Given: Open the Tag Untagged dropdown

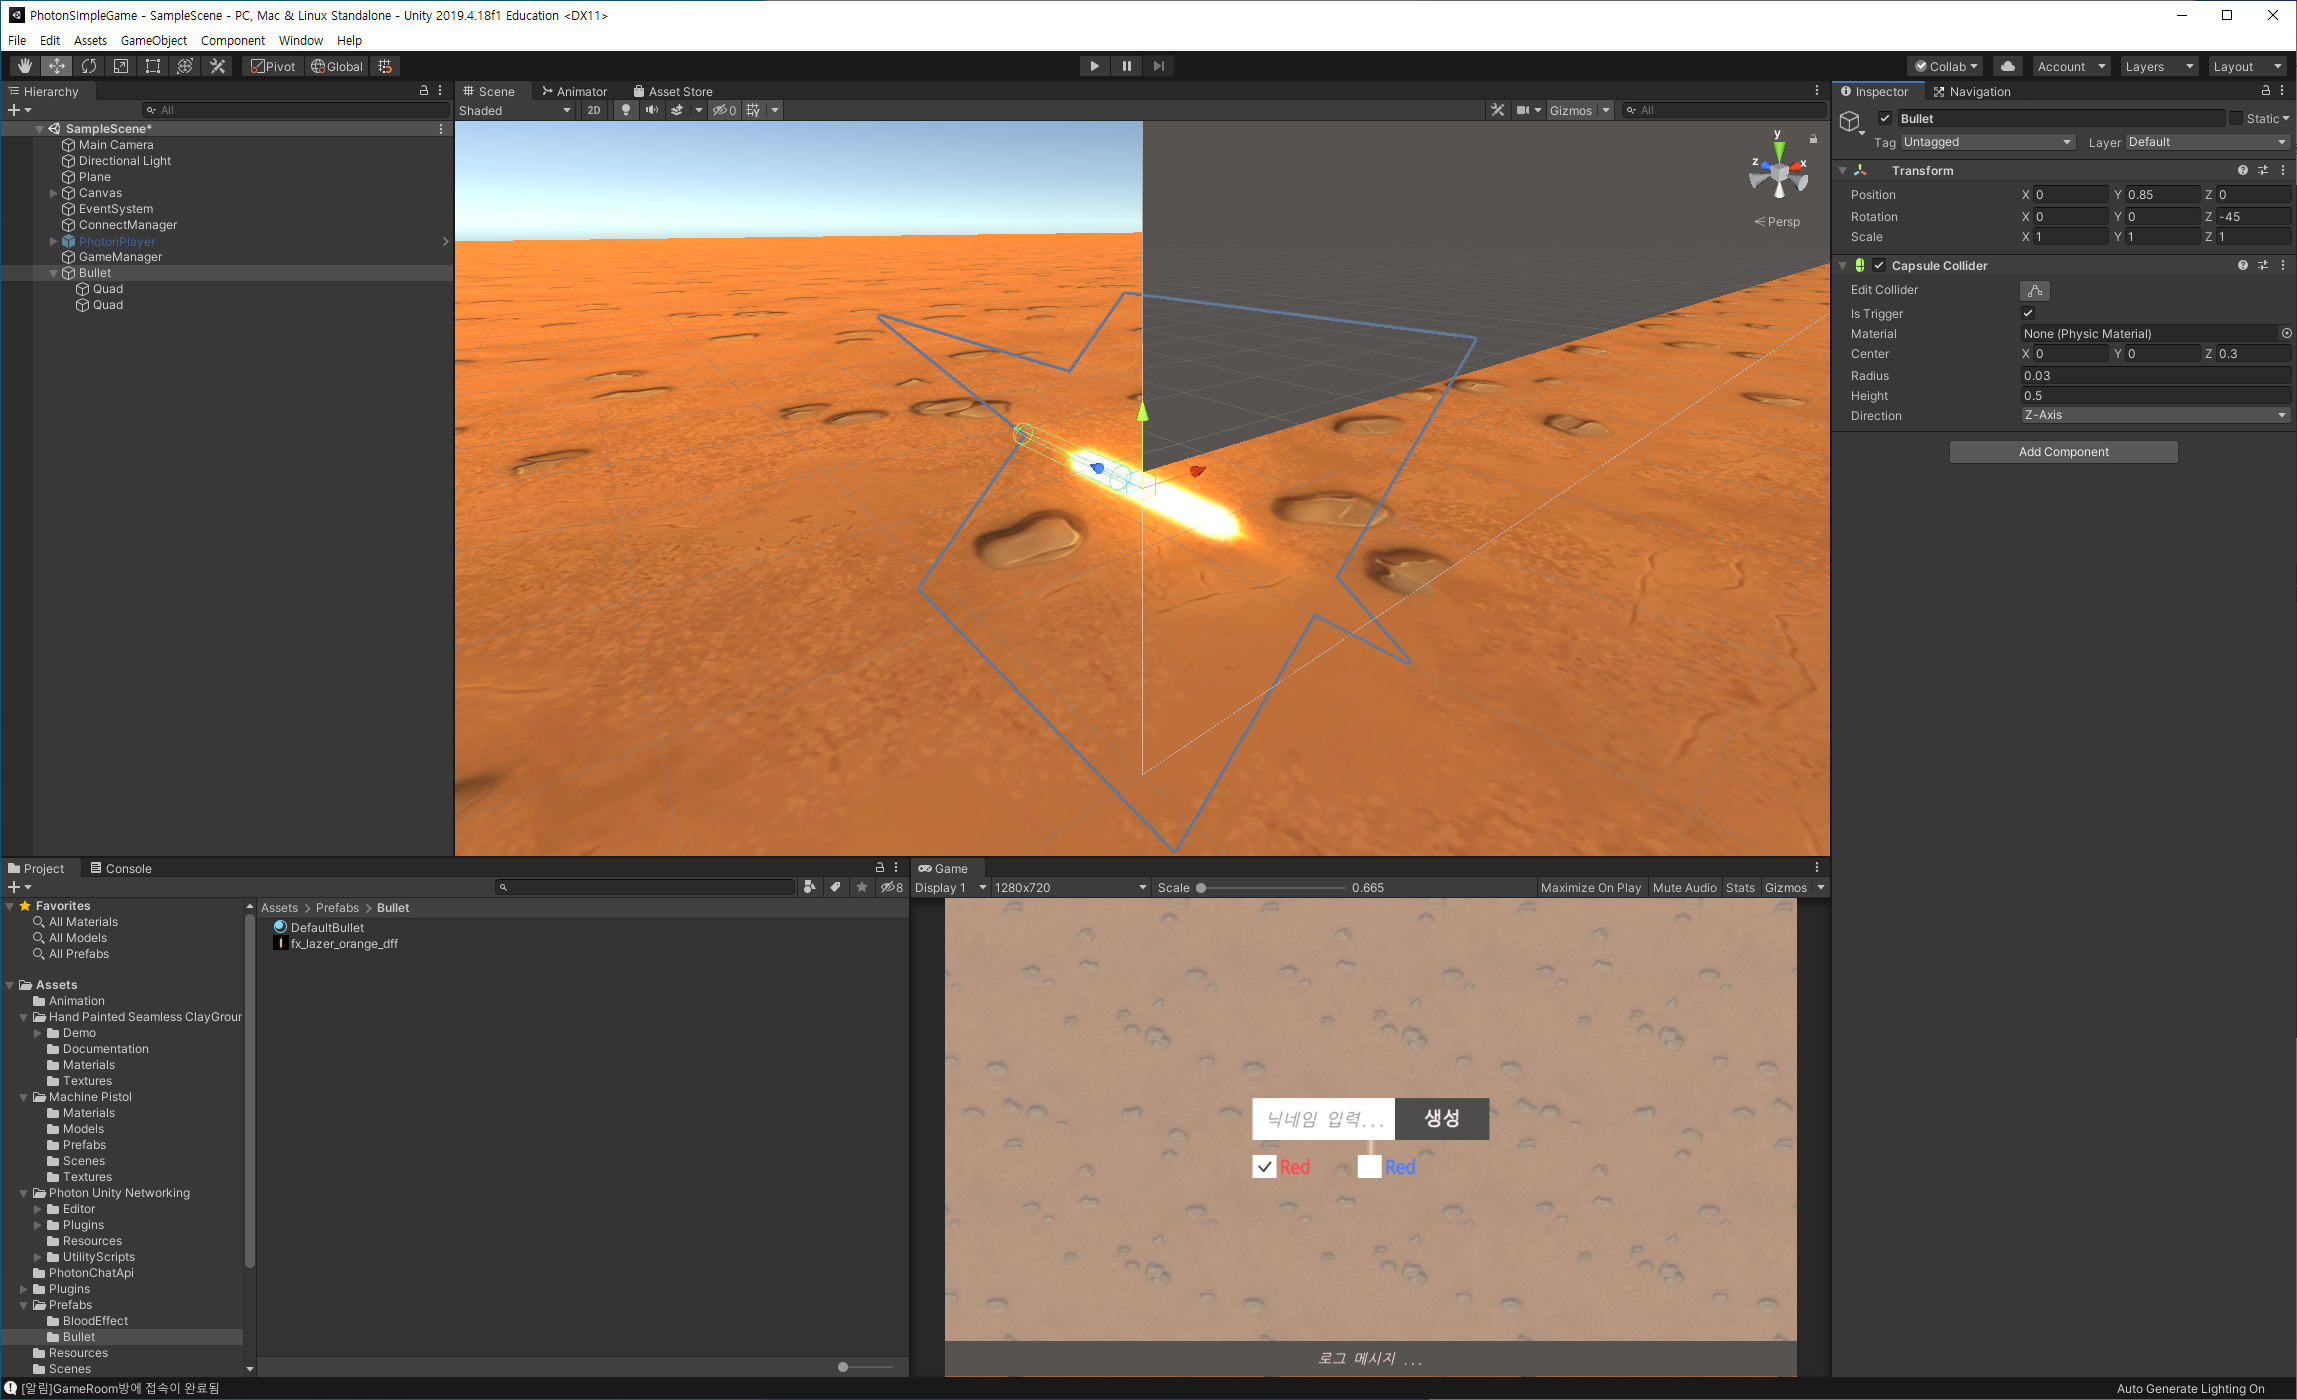Looking at the screenshot, I should (x=1986, y=142).
